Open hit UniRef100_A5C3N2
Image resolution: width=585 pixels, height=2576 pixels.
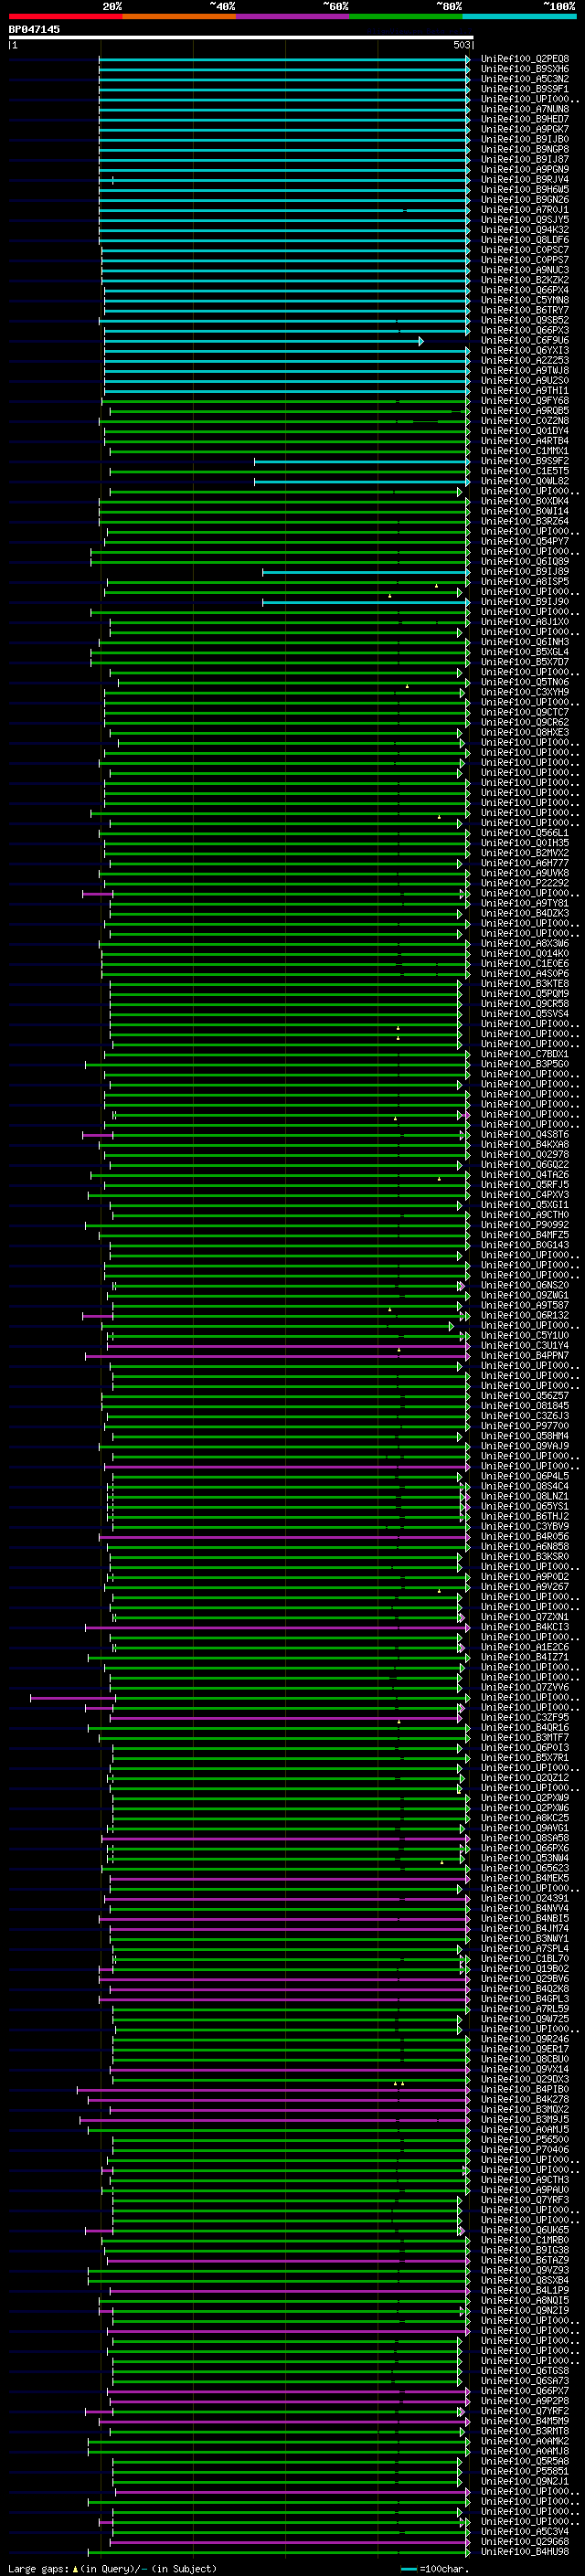[525, 79]
